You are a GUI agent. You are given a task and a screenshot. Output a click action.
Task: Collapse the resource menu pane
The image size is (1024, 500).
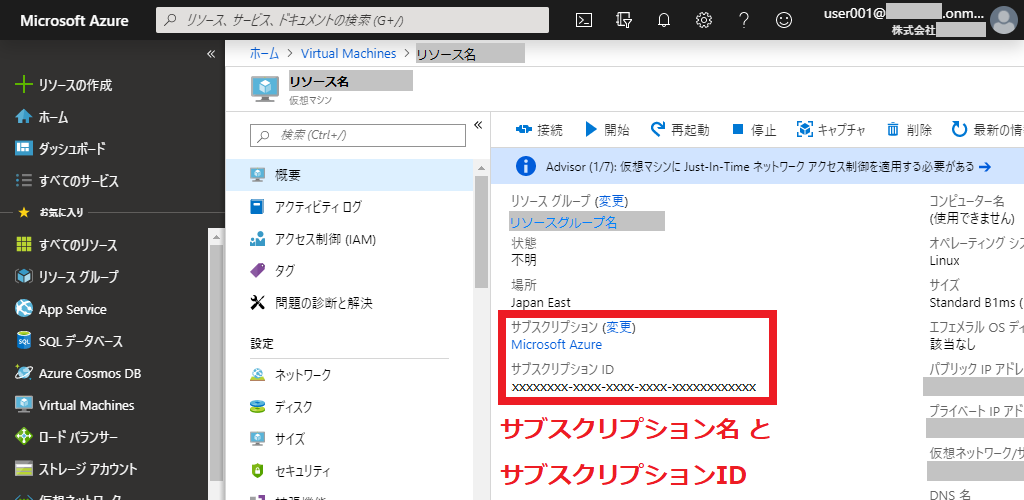(x=477, y=125)
